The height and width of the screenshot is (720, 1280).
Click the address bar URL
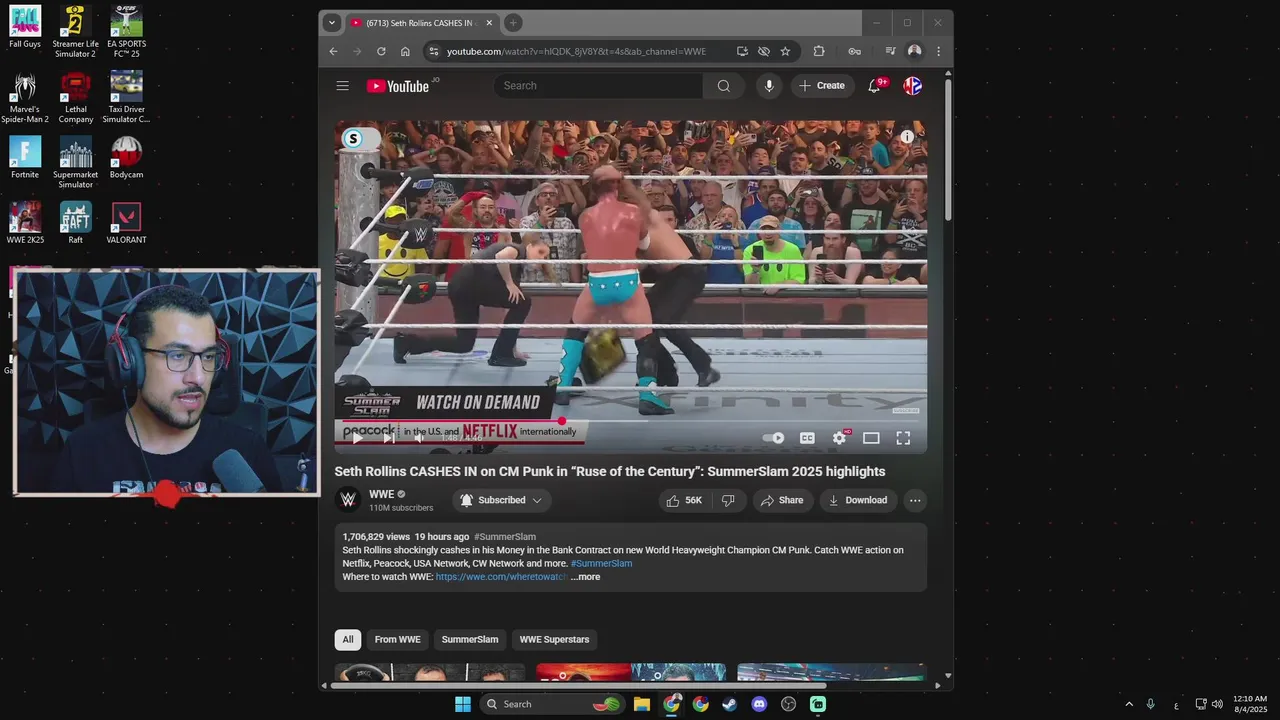click(x=576, y=51)
